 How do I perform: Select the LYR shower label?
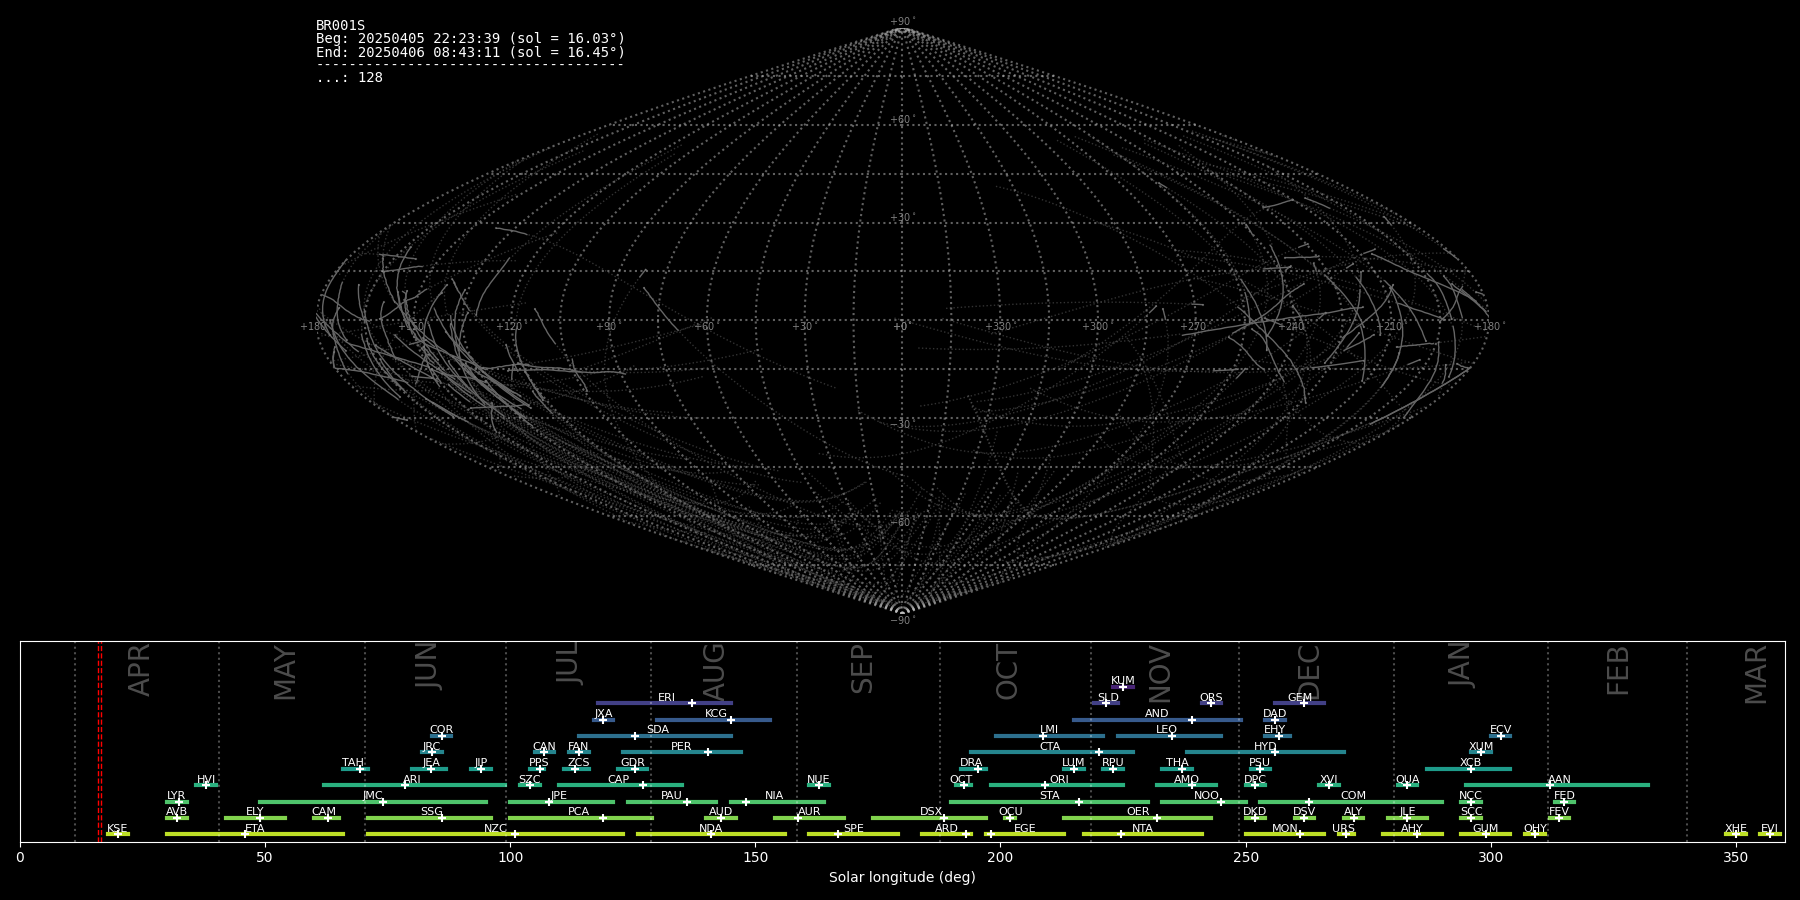click(176, 796)
